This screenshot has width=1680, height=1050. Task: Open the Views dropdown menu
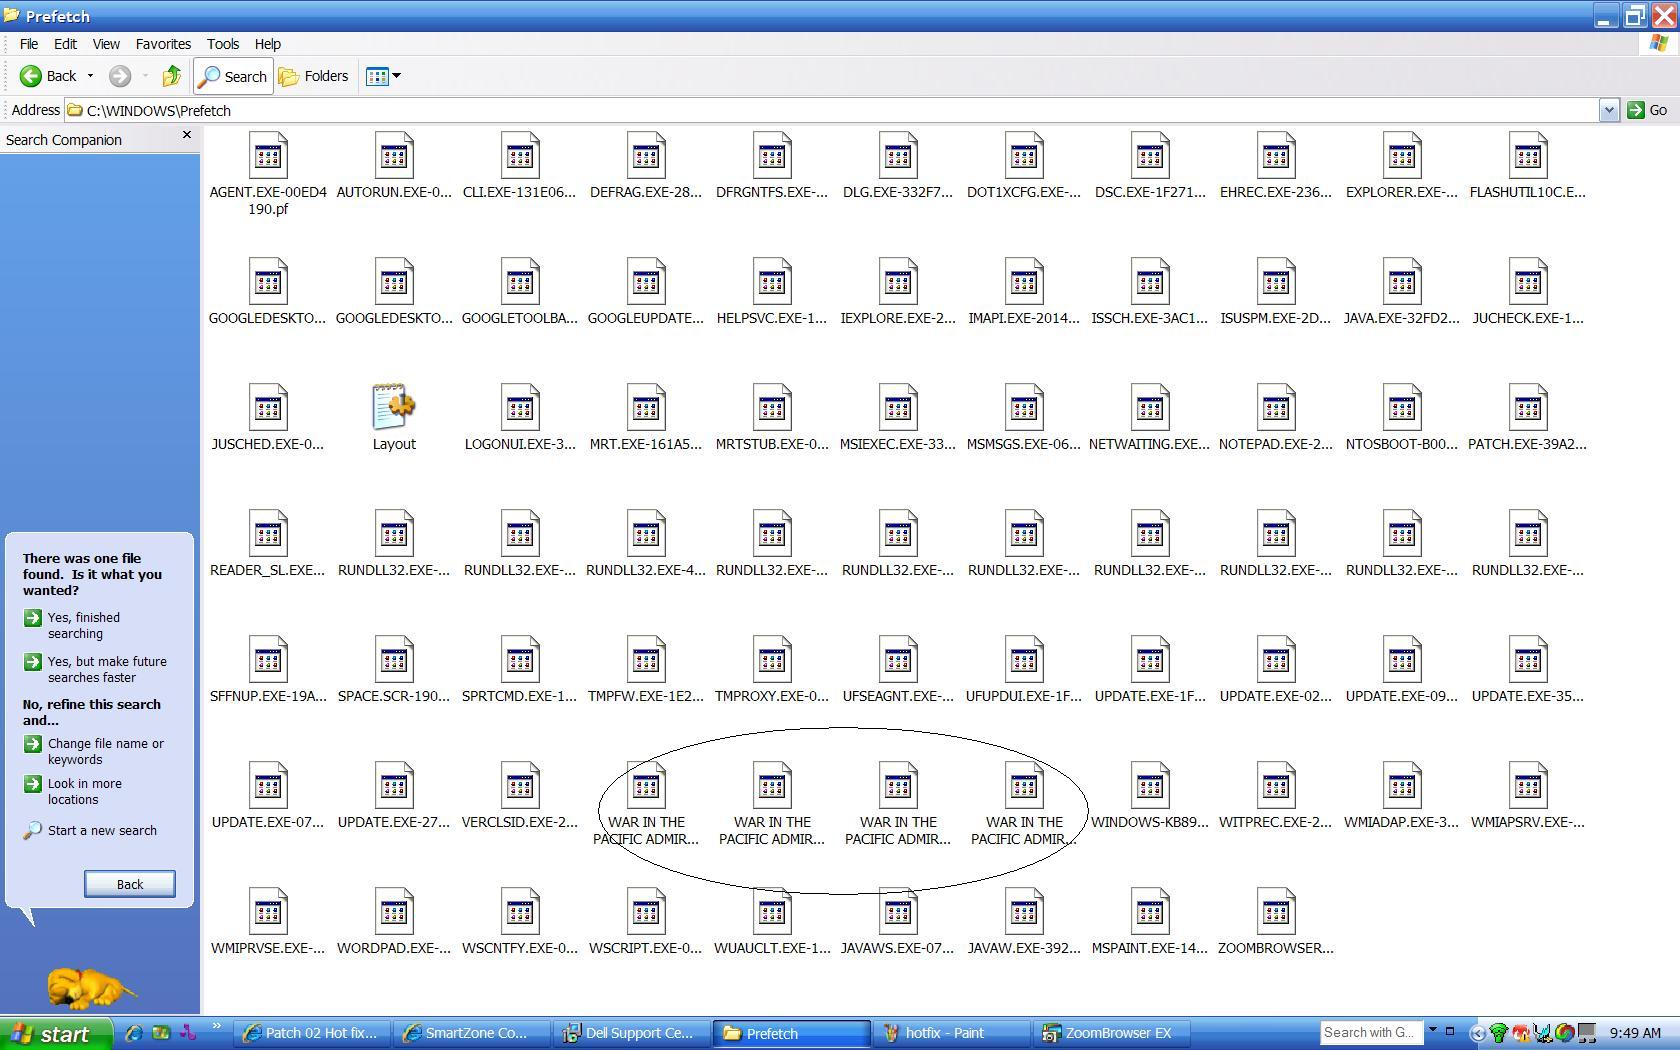383,76
